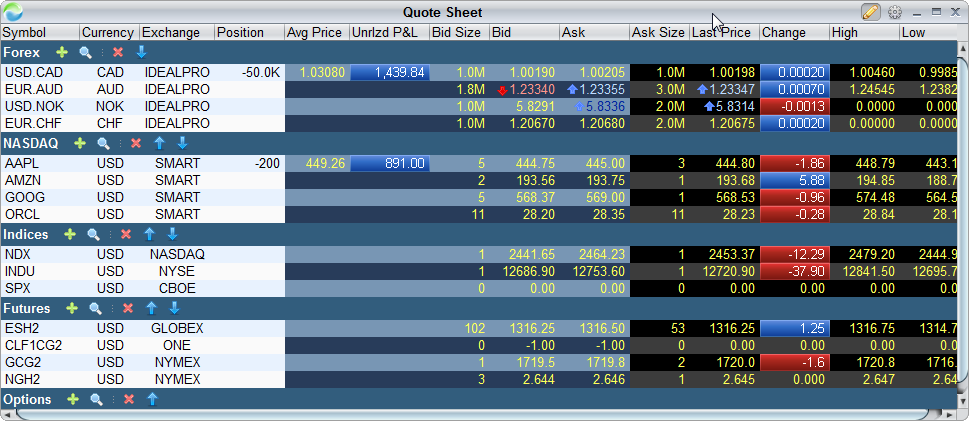
Task: Select the ORCL symbol
Action: pos(23,214)
